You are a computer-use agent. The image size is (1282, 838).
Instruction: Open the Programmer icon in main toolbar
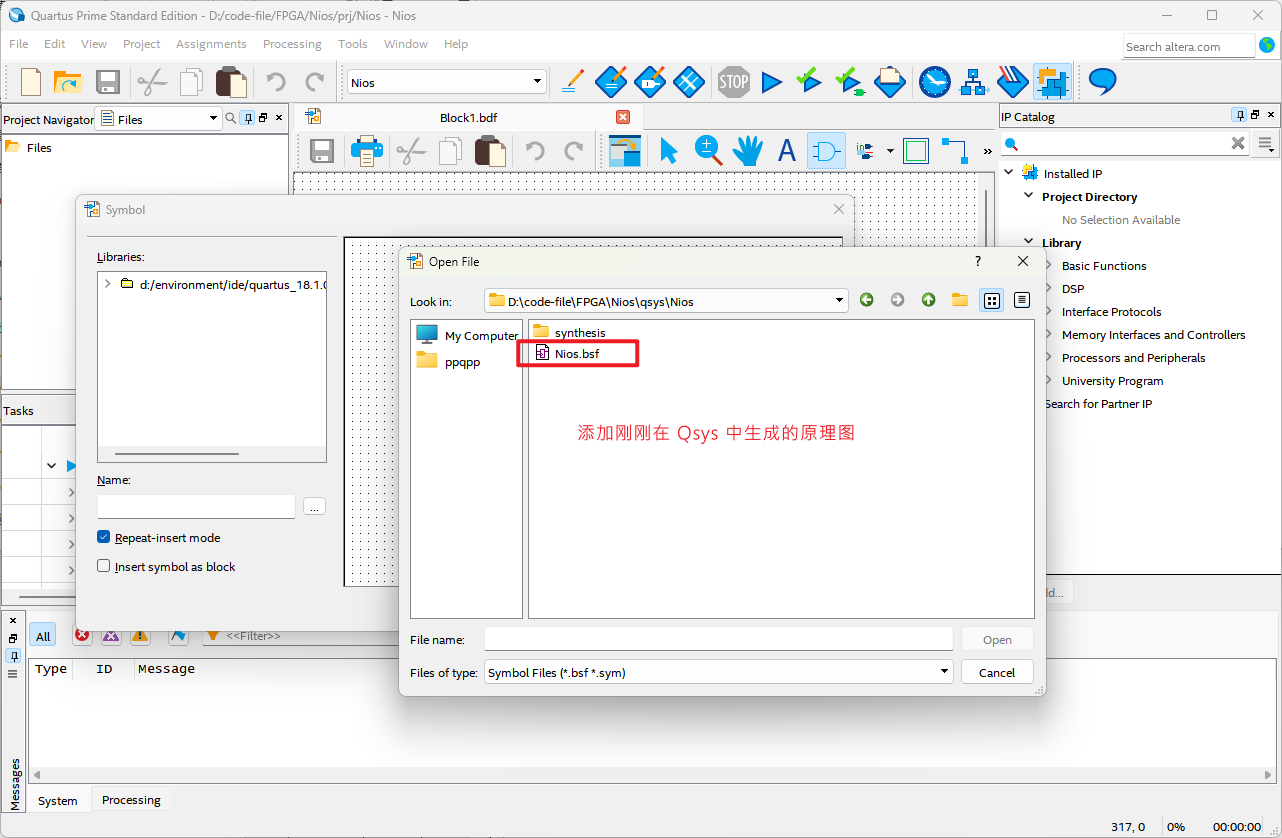click(1013, 82)
